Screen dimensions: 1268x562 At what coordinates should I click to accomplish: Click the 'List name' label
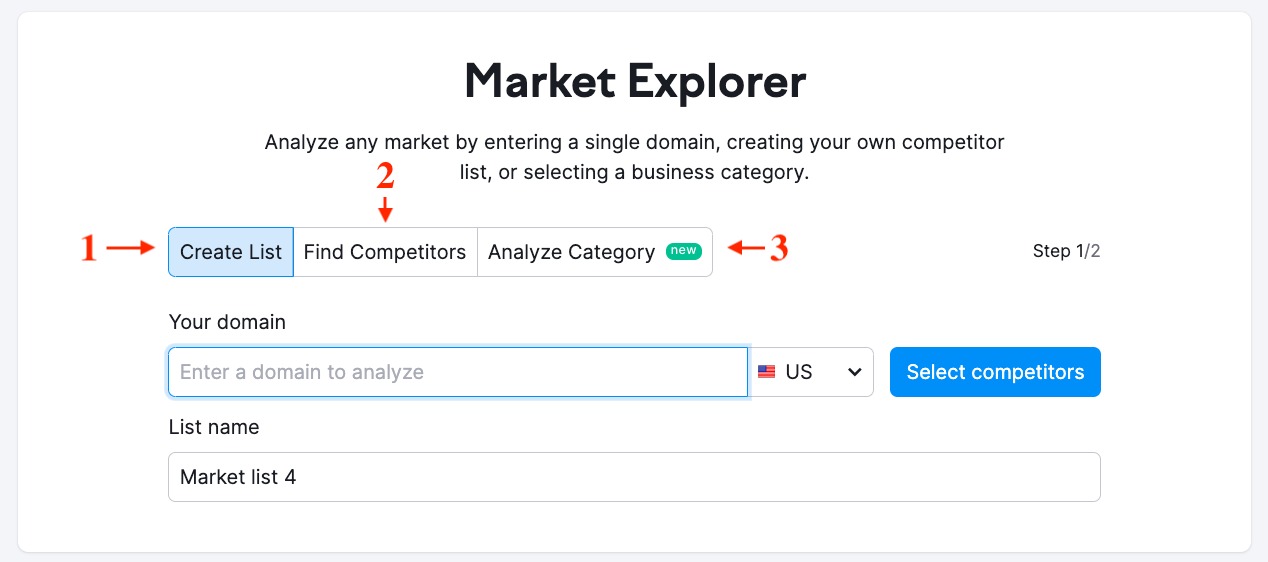coord(214,427)
